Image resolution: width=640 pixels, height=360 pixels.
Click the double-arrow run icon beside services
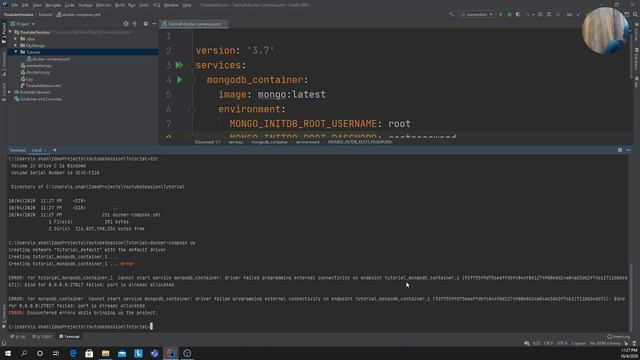(179, 65)
